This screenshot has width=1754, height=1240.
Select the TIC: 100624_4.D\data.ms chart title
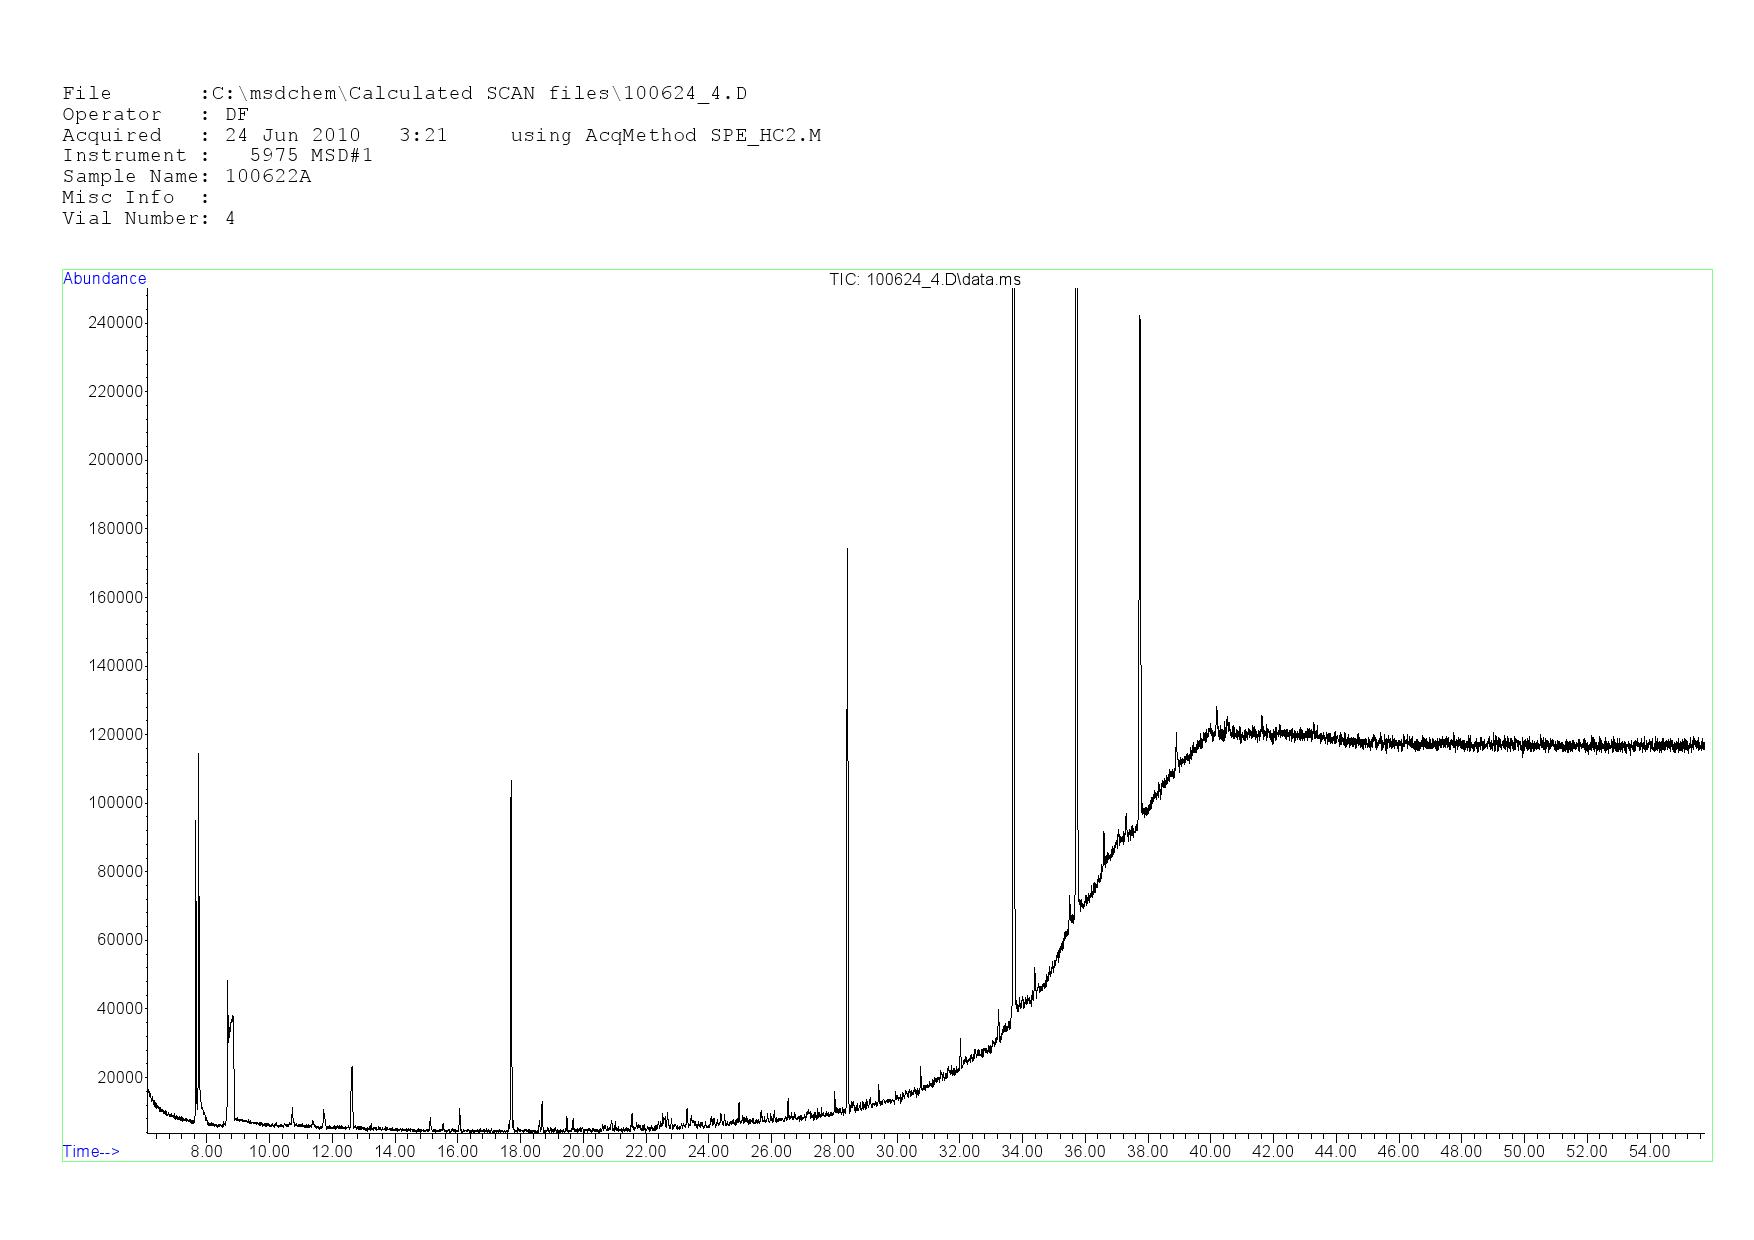point(924,280)
